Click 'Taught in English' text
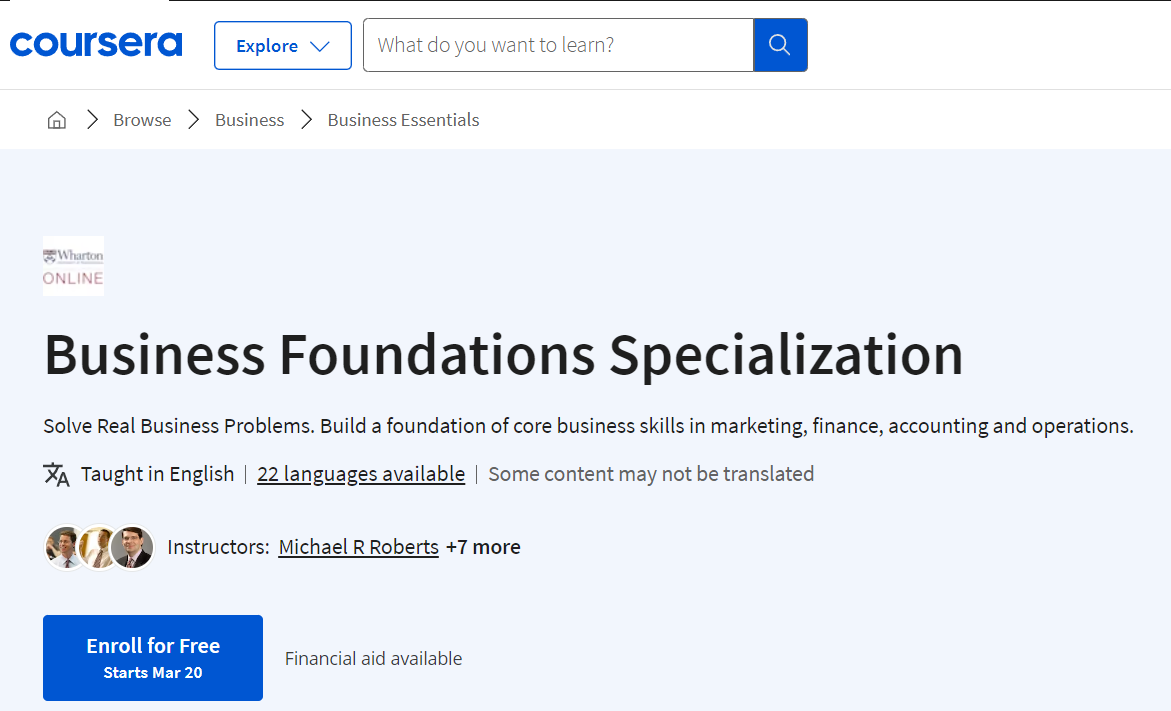 [x=158, y=474]
